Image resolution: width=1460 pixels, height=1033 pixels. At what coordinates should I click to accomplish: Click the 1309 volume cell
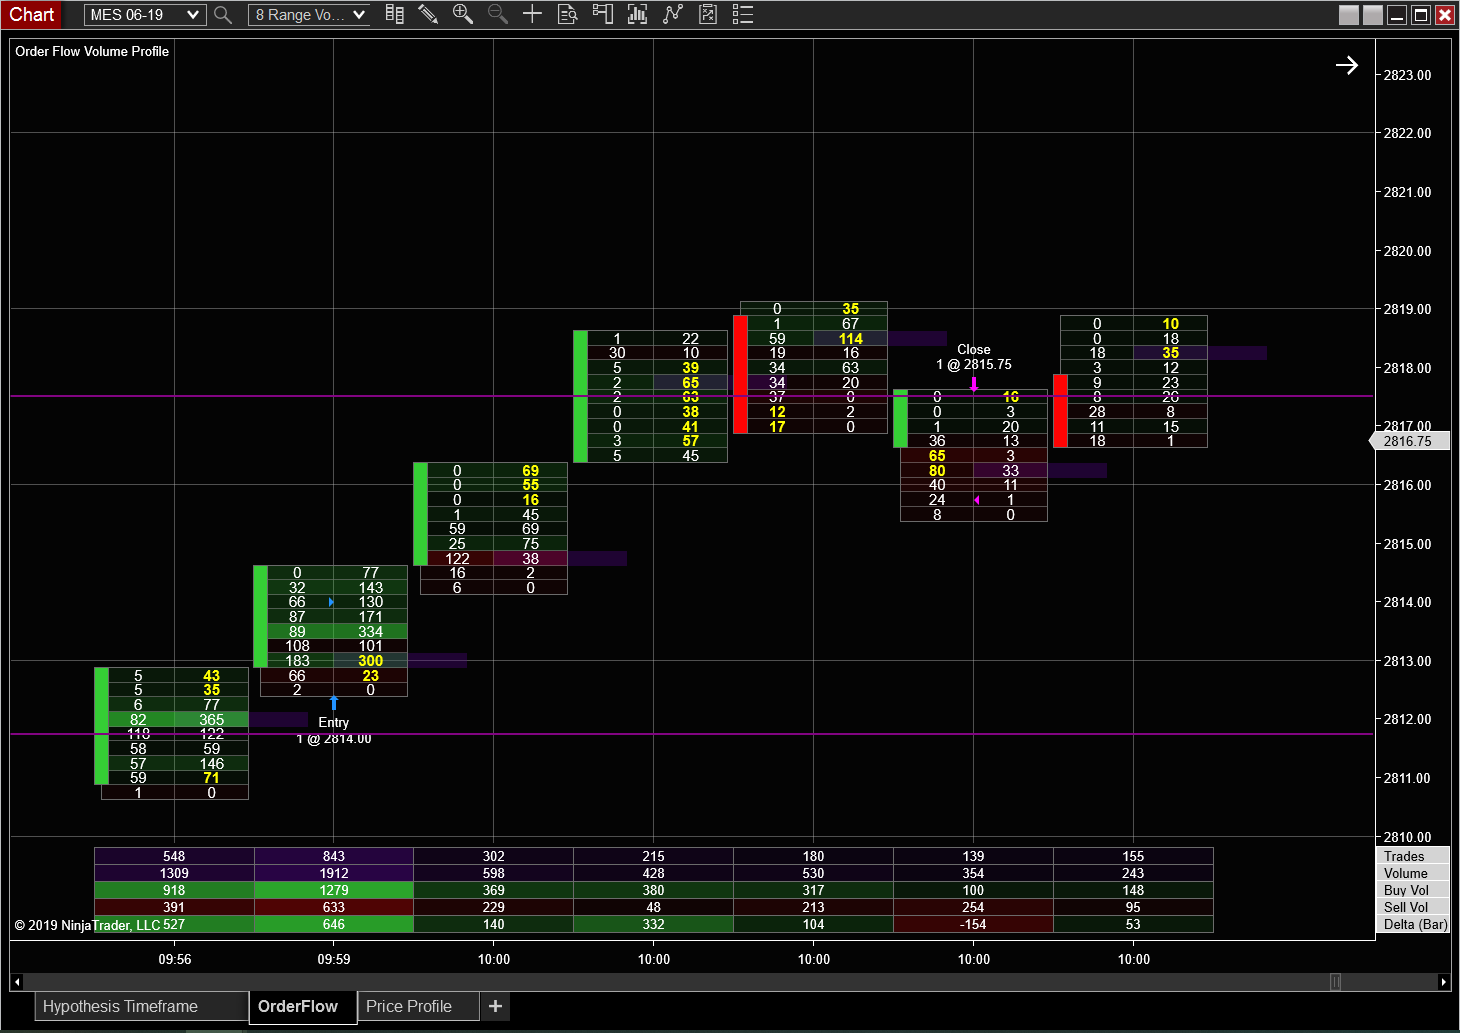click(x=174, y=873)
